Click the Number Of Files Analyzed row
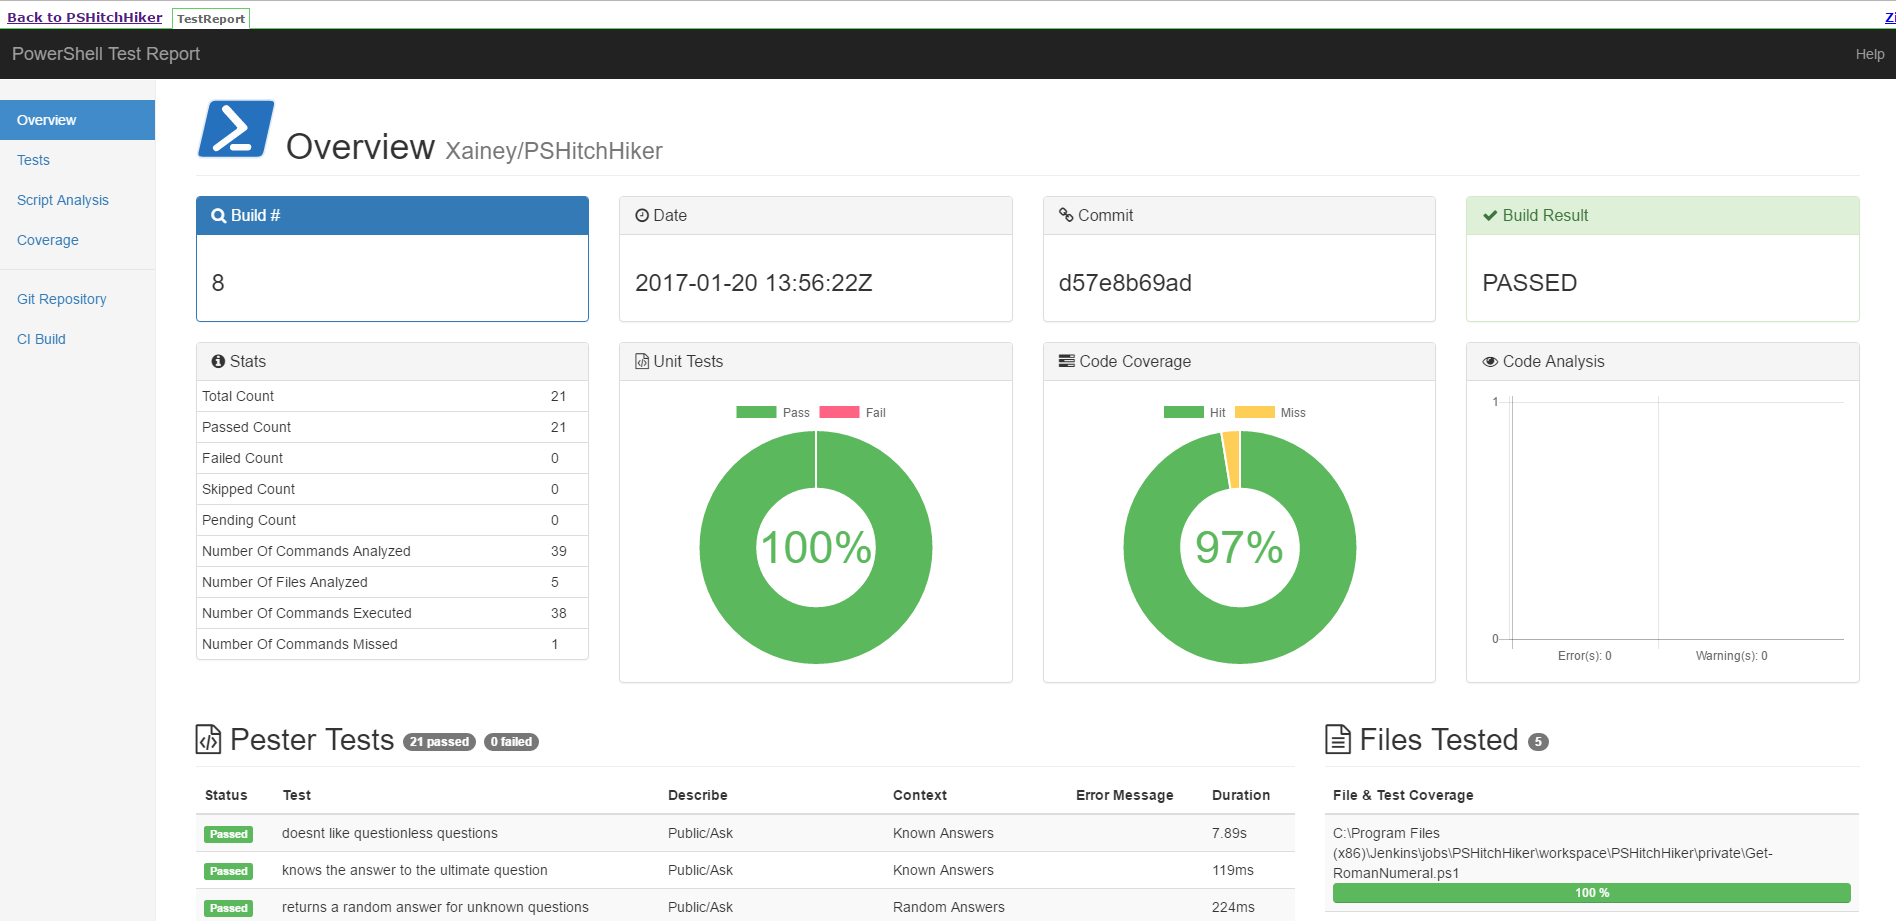The width and height of the screenshot is (1896, 921). click(x=392, y=582)
